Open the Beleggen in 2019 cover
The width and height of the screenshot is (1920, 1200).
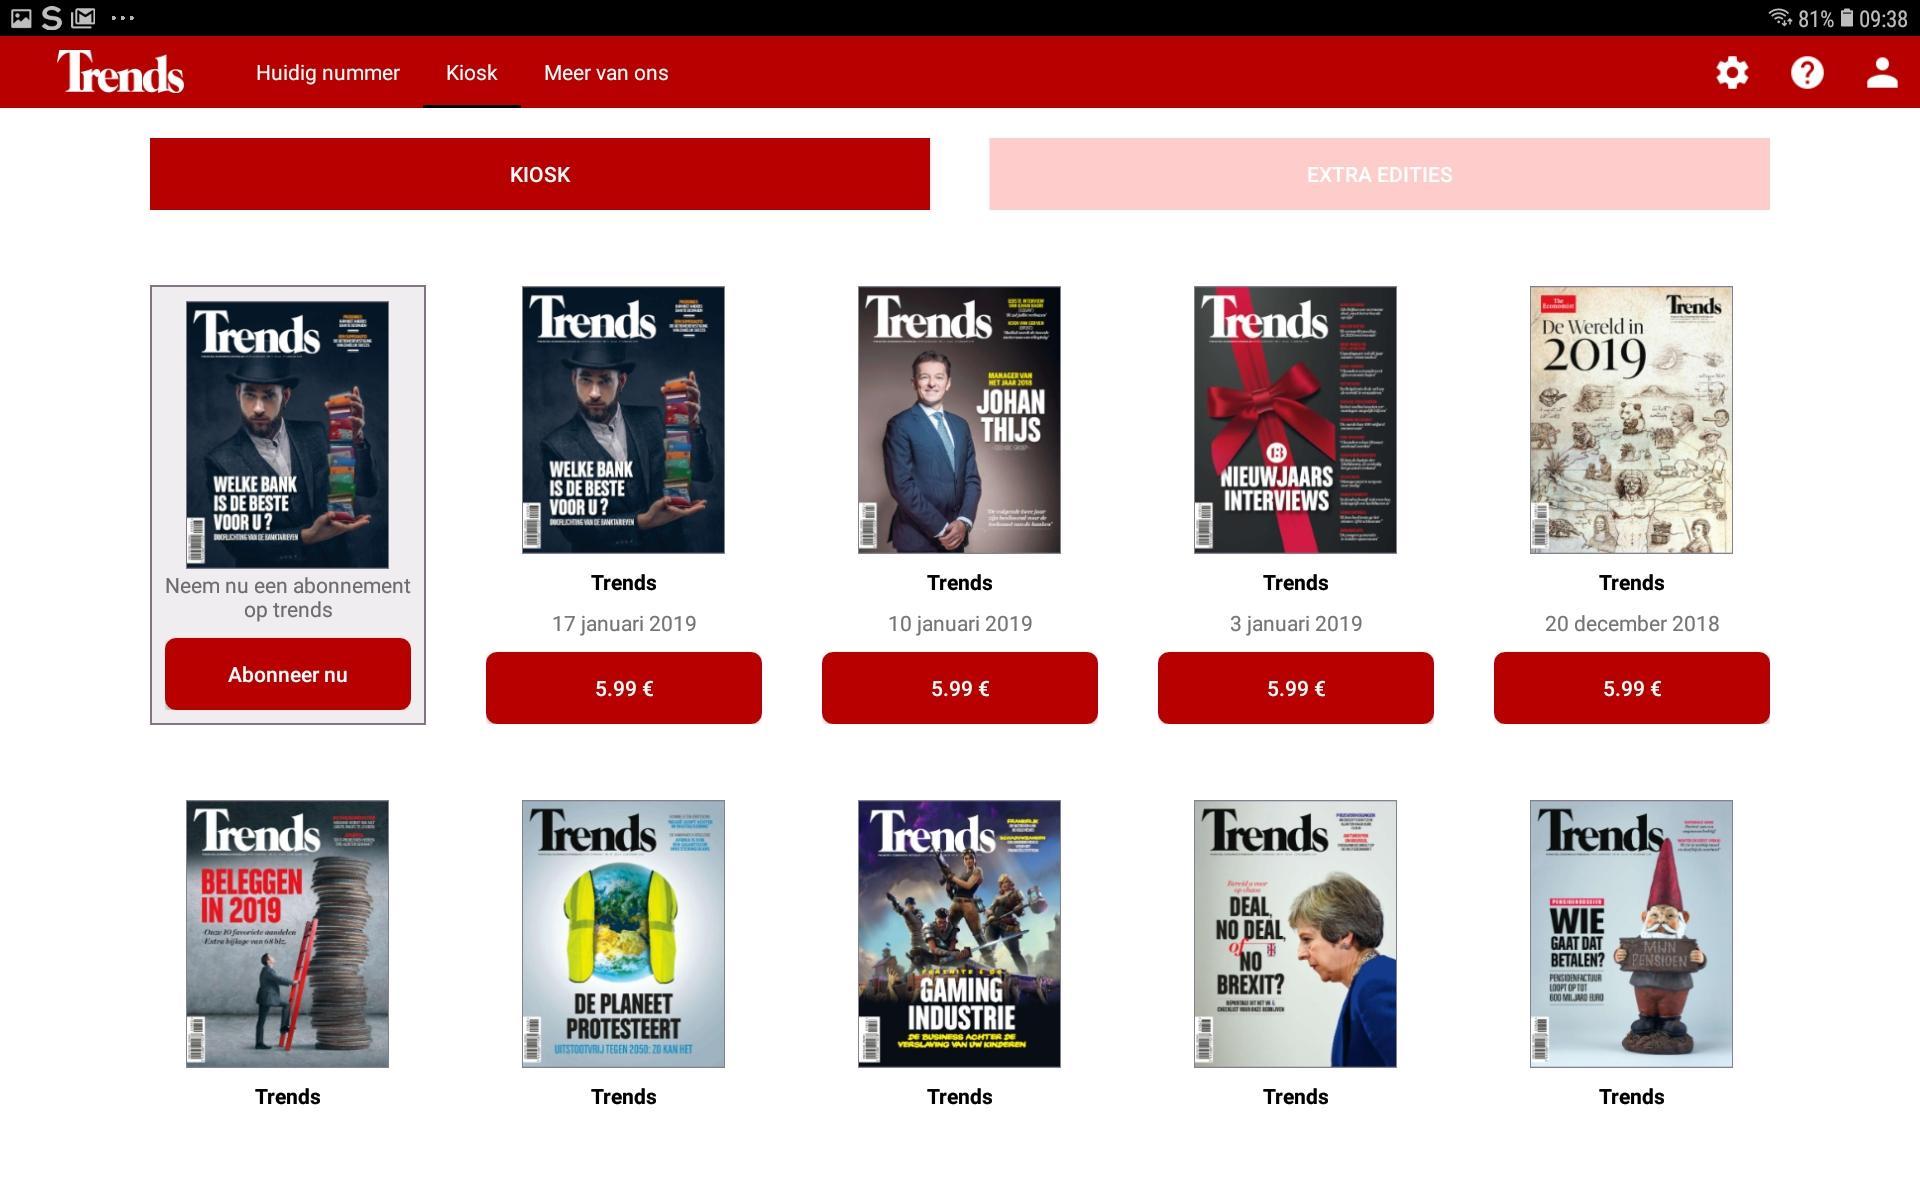pyautogui.click(x=288, y=934)
